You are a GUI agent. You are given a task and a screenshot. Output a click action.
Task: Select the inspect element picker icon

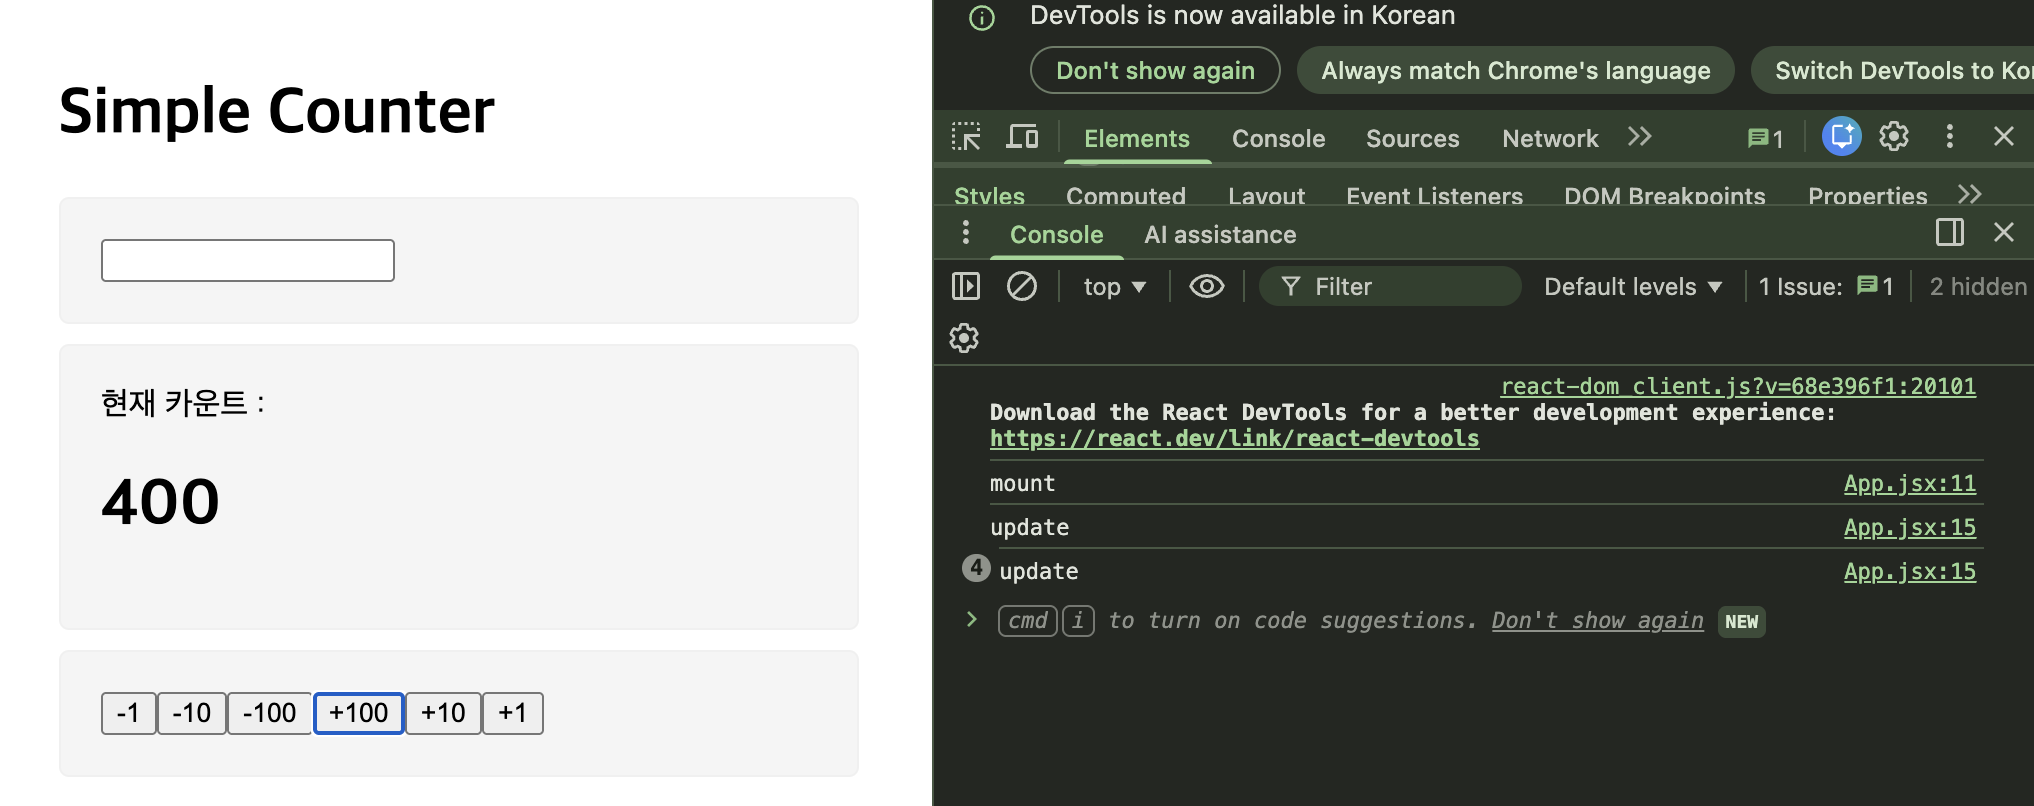[x=966, y=137]
